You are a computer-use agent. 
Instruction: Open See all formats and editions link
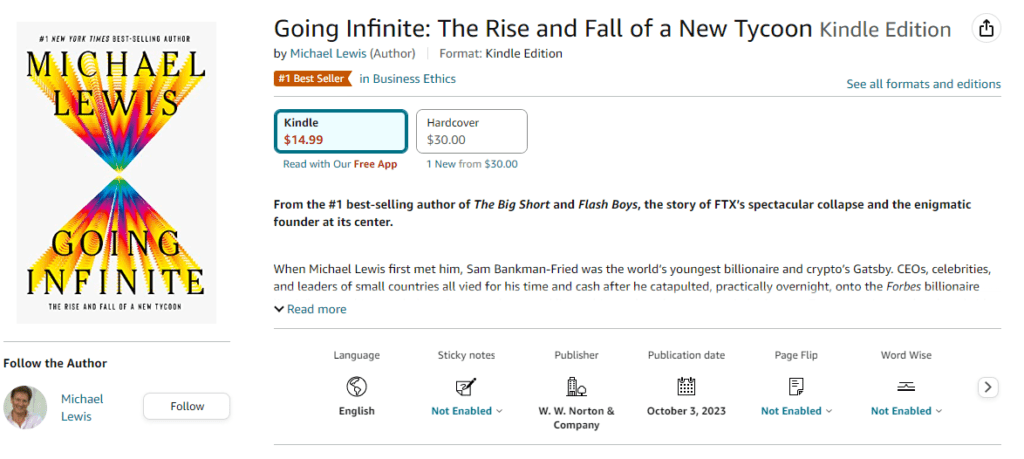[x=923, y=84]
